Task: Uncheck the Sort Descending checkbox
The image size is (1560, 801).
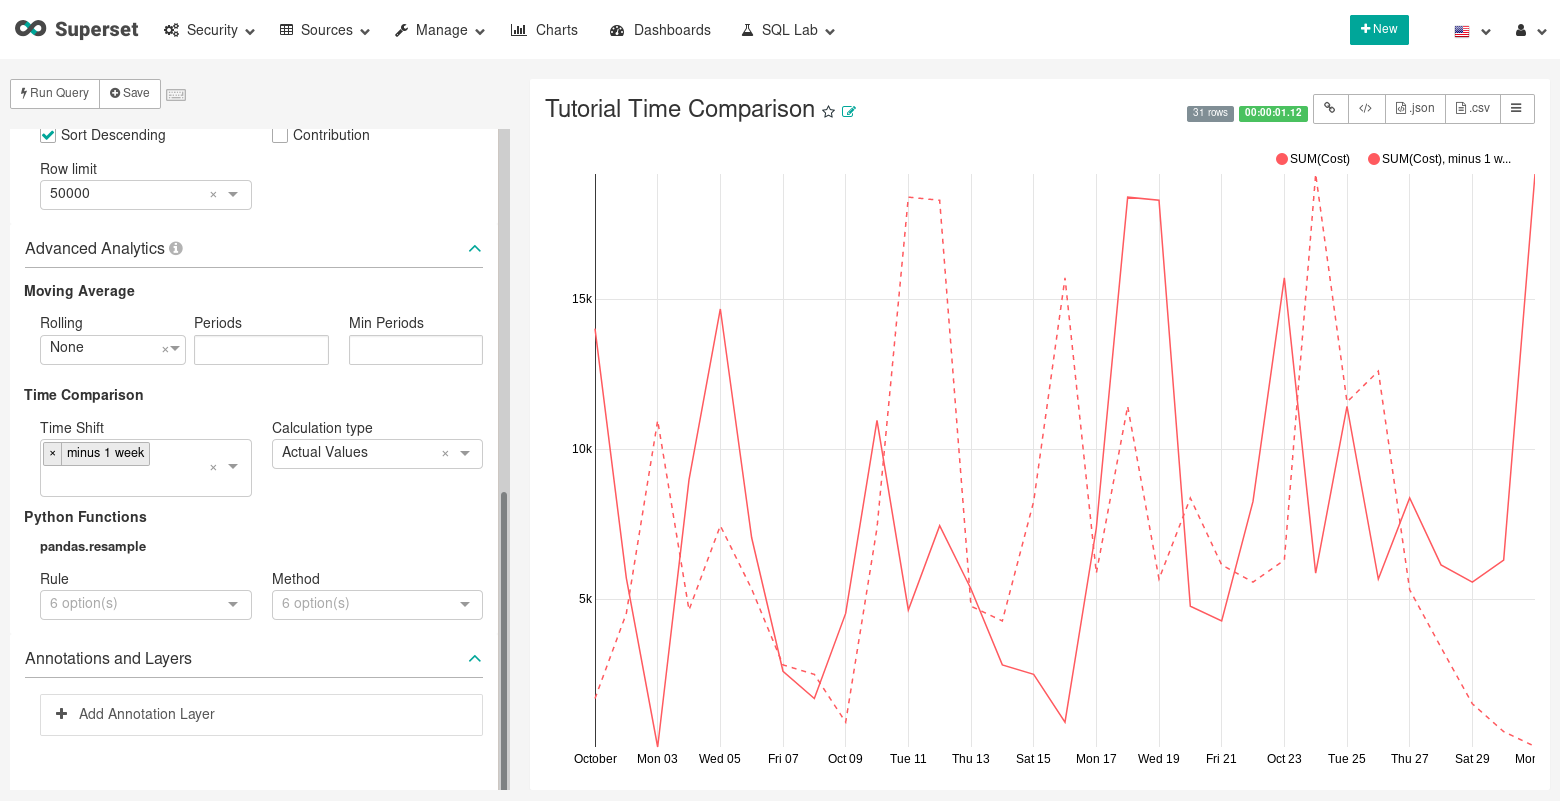Action: pos(48,135)
